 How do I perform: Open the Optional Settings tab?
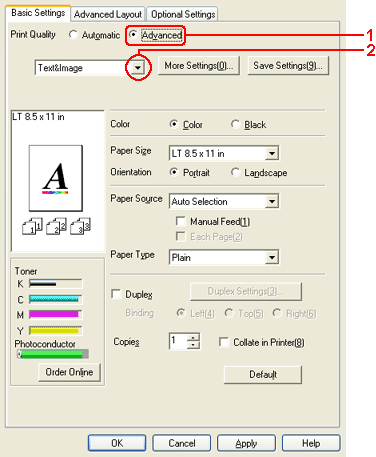[183, 14]
